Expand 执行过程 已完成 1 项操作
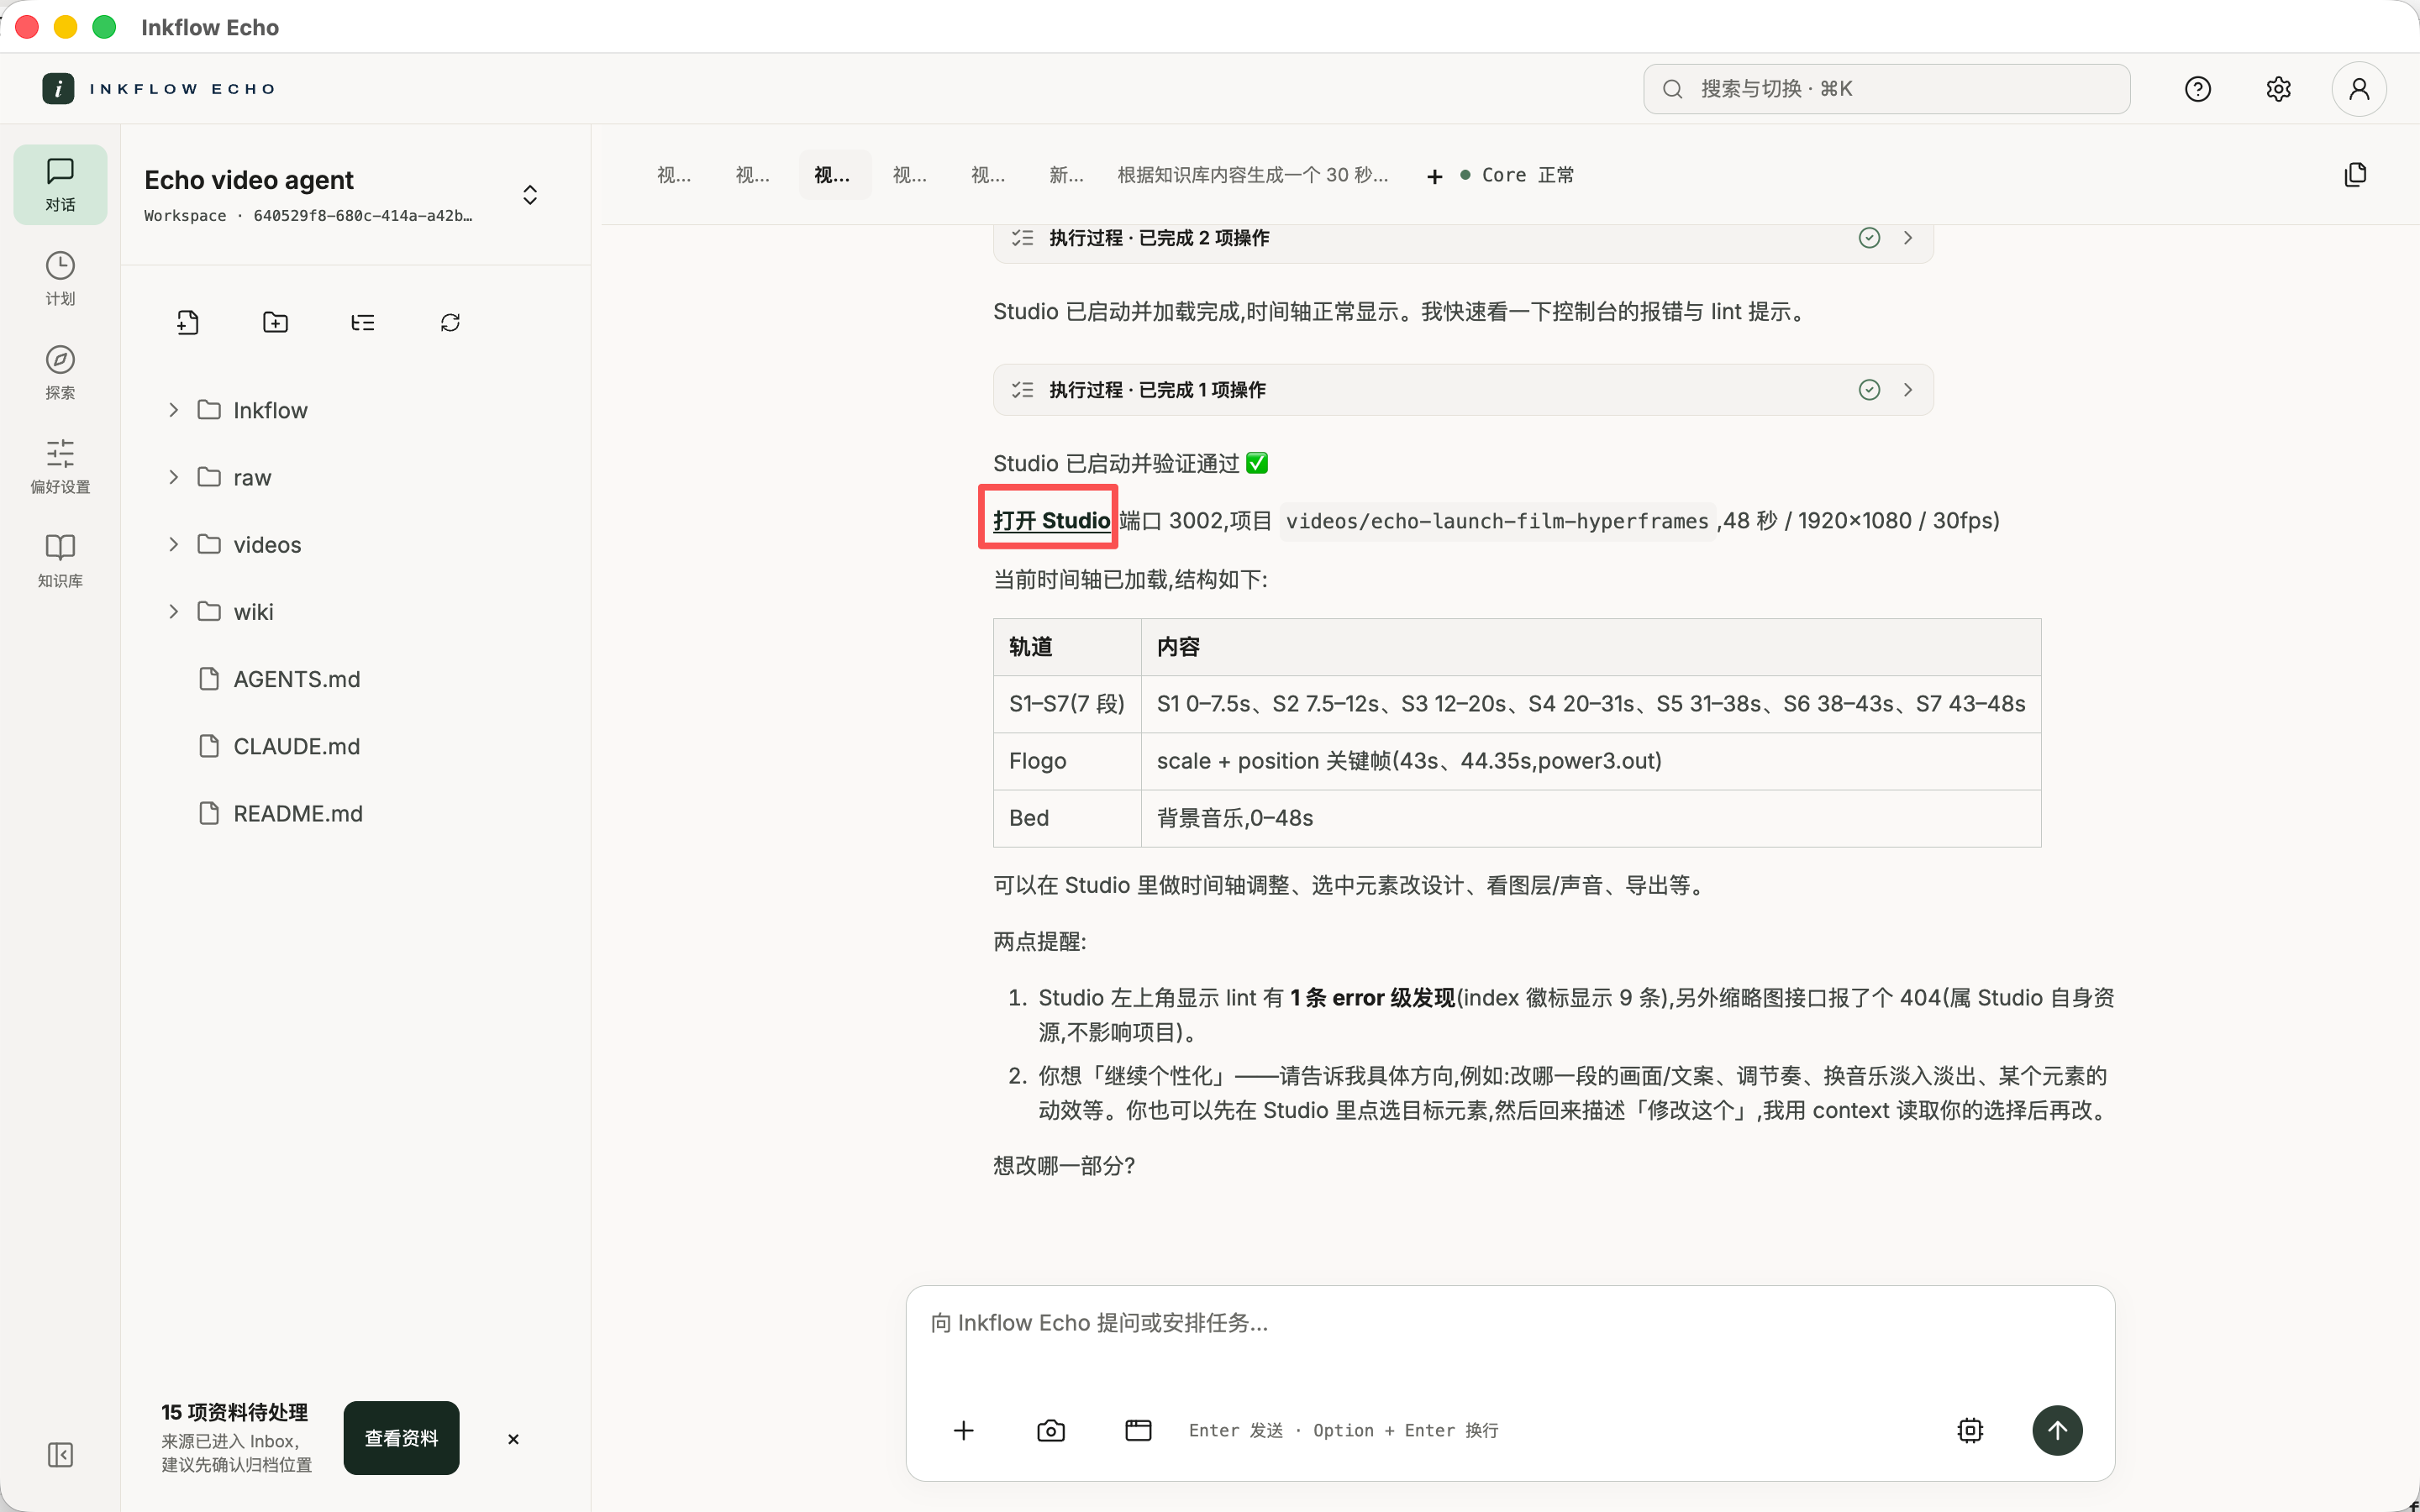 (x=1463, y=389)
